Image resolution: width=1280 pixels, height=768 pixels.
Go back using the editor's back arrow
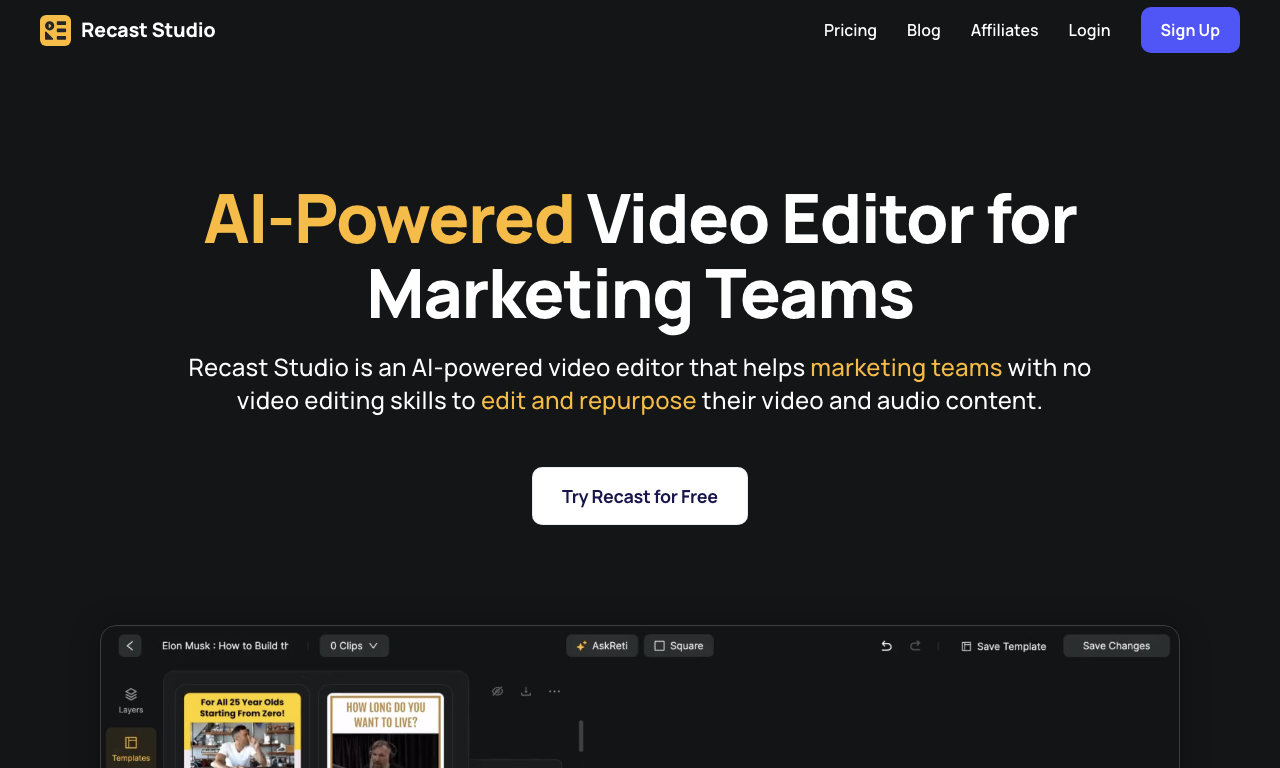pyautogui.click(x=130, y=646)
